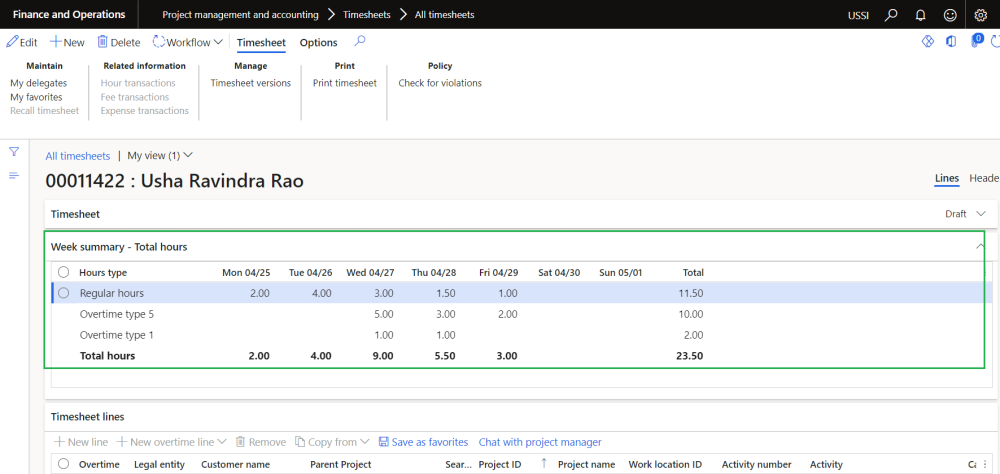1000x474 pixels.
Task: Select the Regular hours row radio button
Action: click(64, 293)
